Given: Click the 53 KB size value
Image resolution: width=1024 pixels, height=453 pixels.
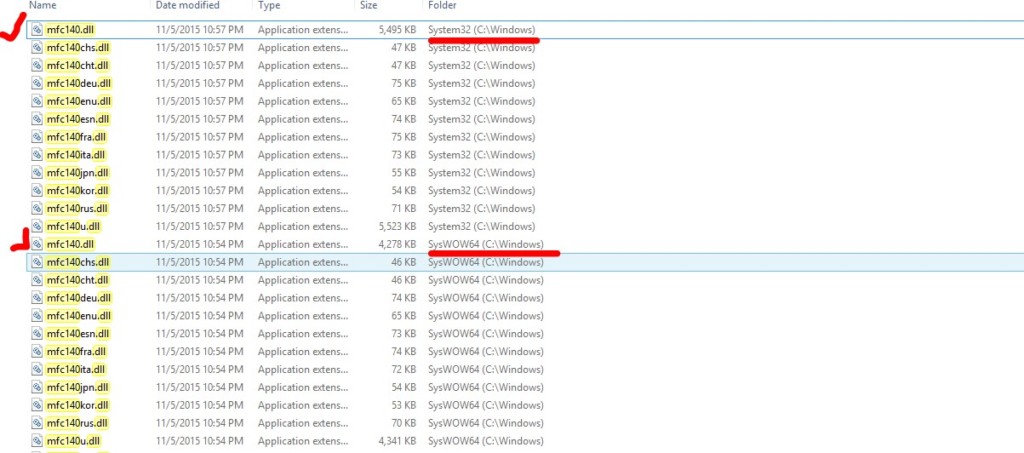Looking at the screenshot, I should click(x=404, y=405).
